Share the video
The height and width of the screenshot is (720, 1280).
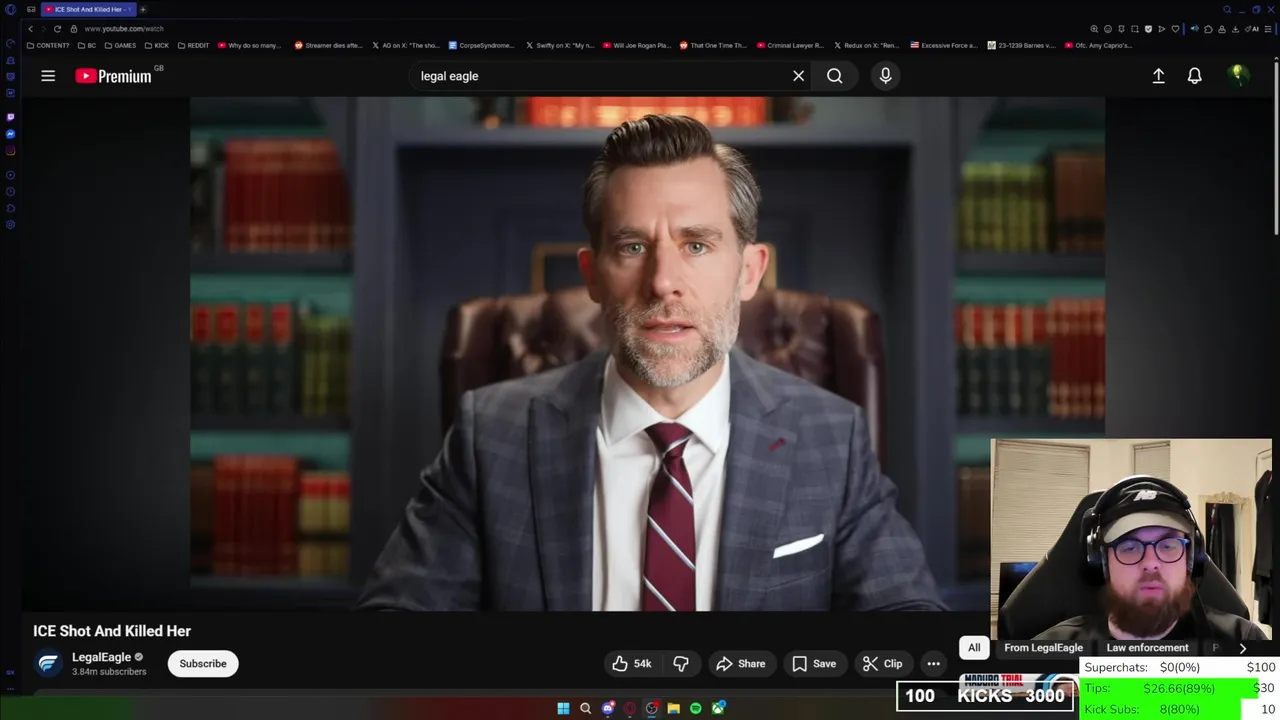click(741, 663)
